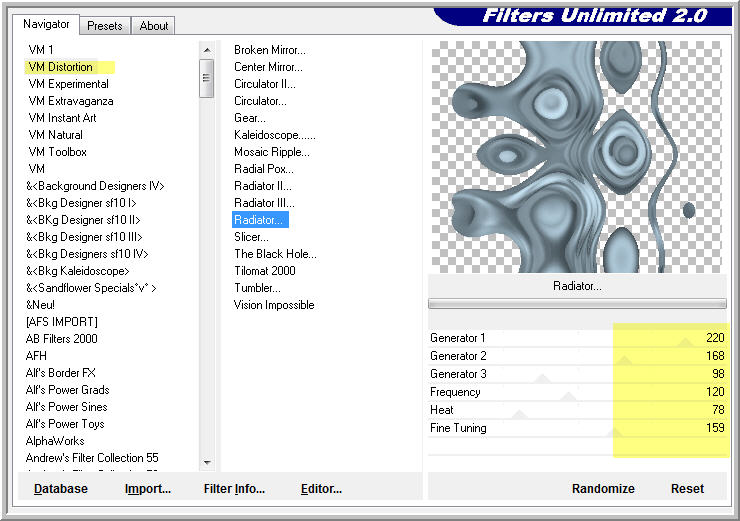
Task: Choose the Tilomat 2000 filter
Action: pyautogui.click(x=265, y=270)
